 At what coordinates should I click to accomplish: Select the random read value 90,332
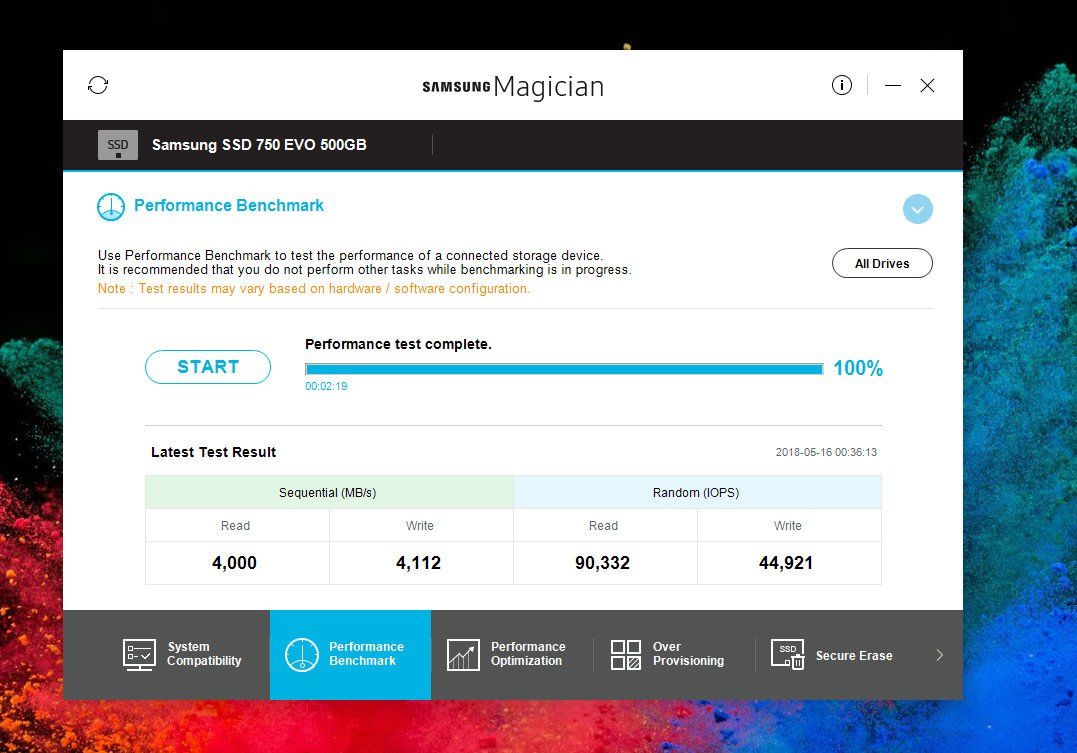pyautogui.click(x=602, y=563)
